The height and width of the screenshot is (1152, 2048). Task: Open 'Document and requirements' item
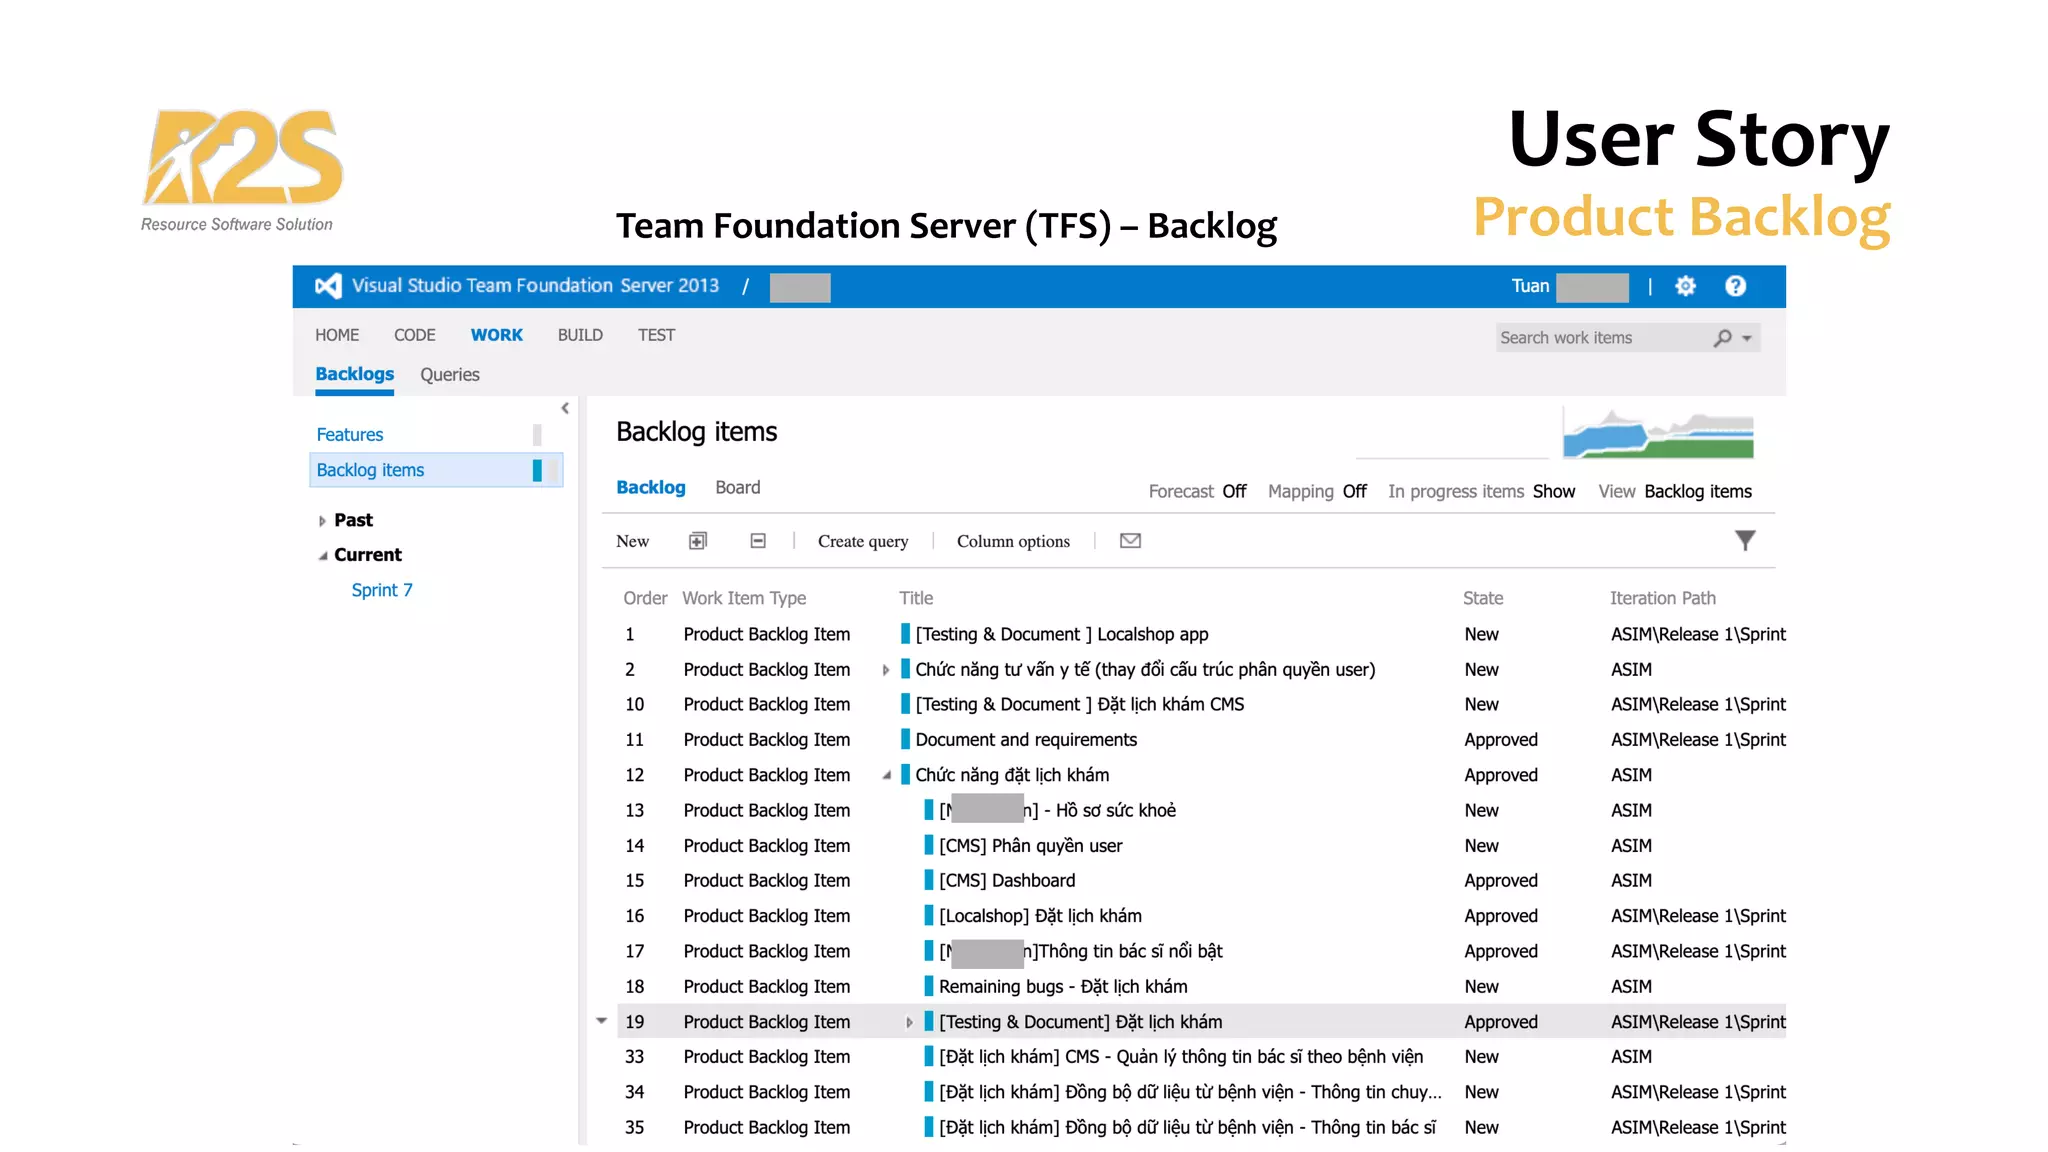(x=1026, y=739)
